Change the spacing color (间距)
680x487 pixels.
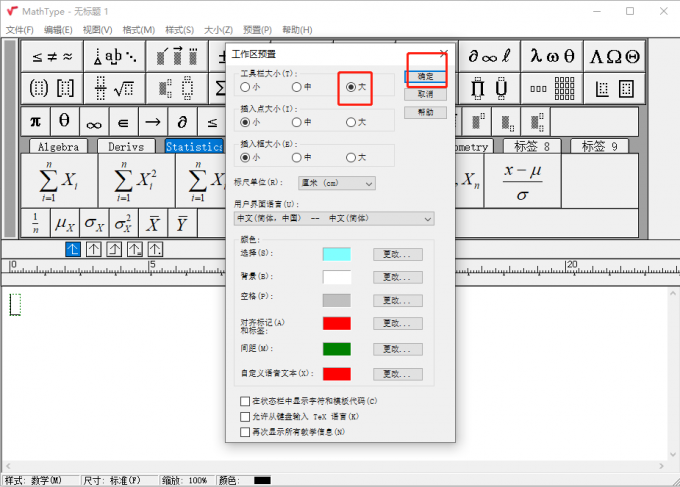(398, 349)
